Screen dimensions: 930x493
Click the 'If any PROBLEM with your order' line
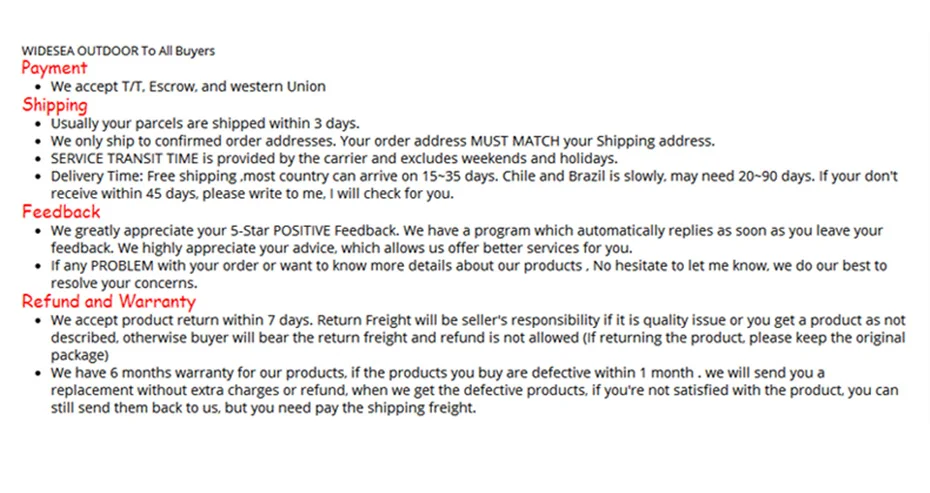tap(469, 266)
